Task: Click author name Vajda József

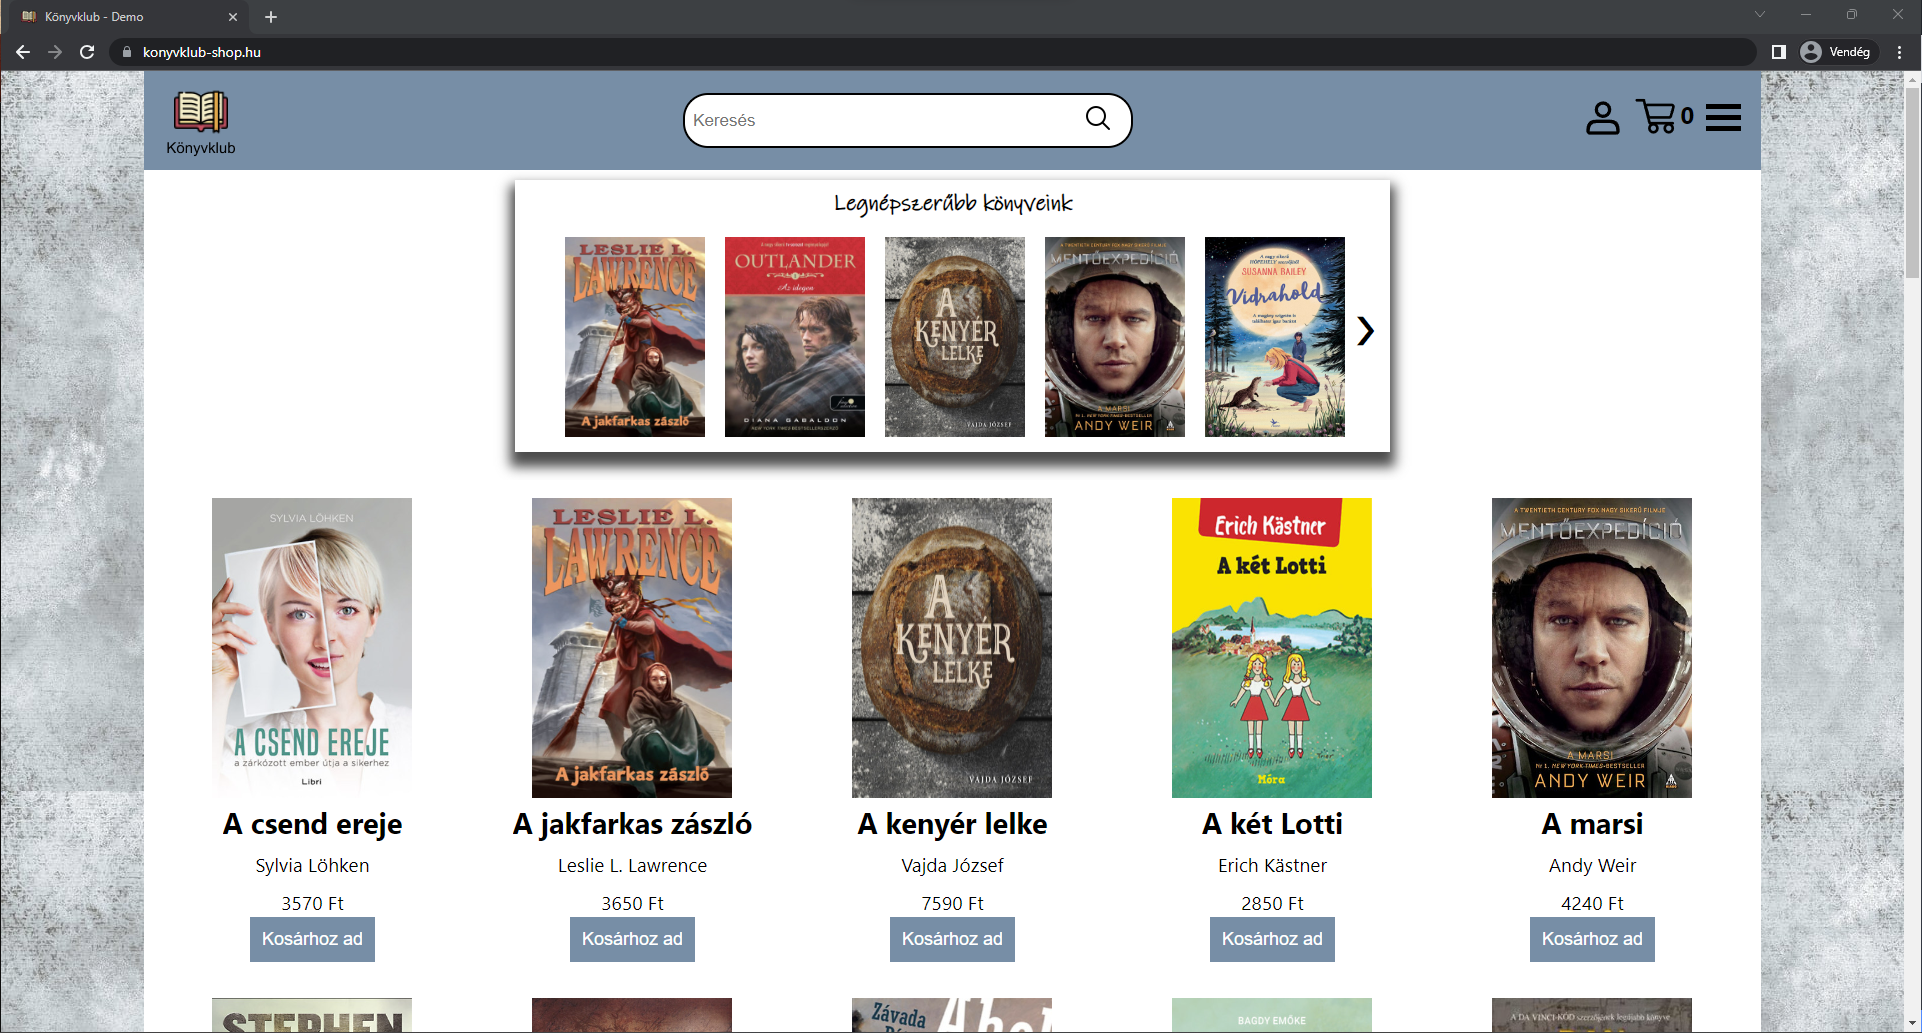Action: click(x=952, y=866)
